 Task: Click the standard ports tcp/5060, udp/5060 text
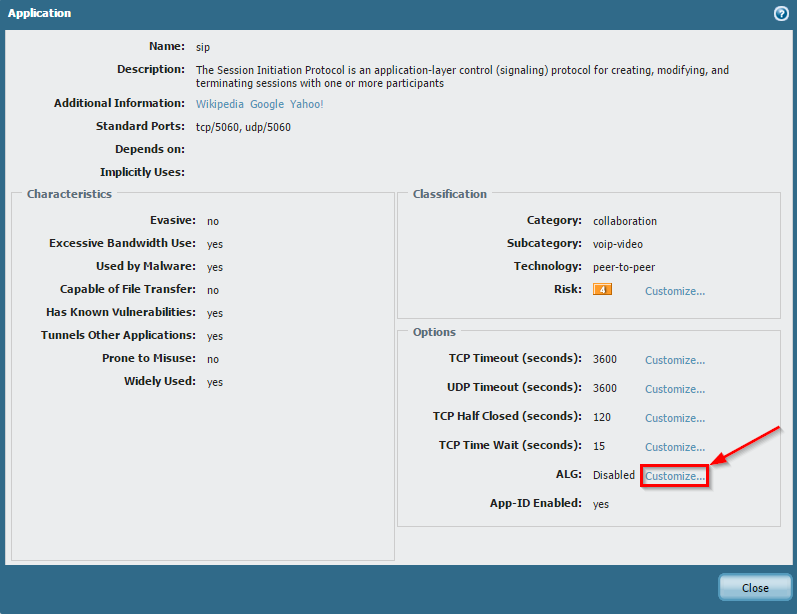[x=243, y=127]
